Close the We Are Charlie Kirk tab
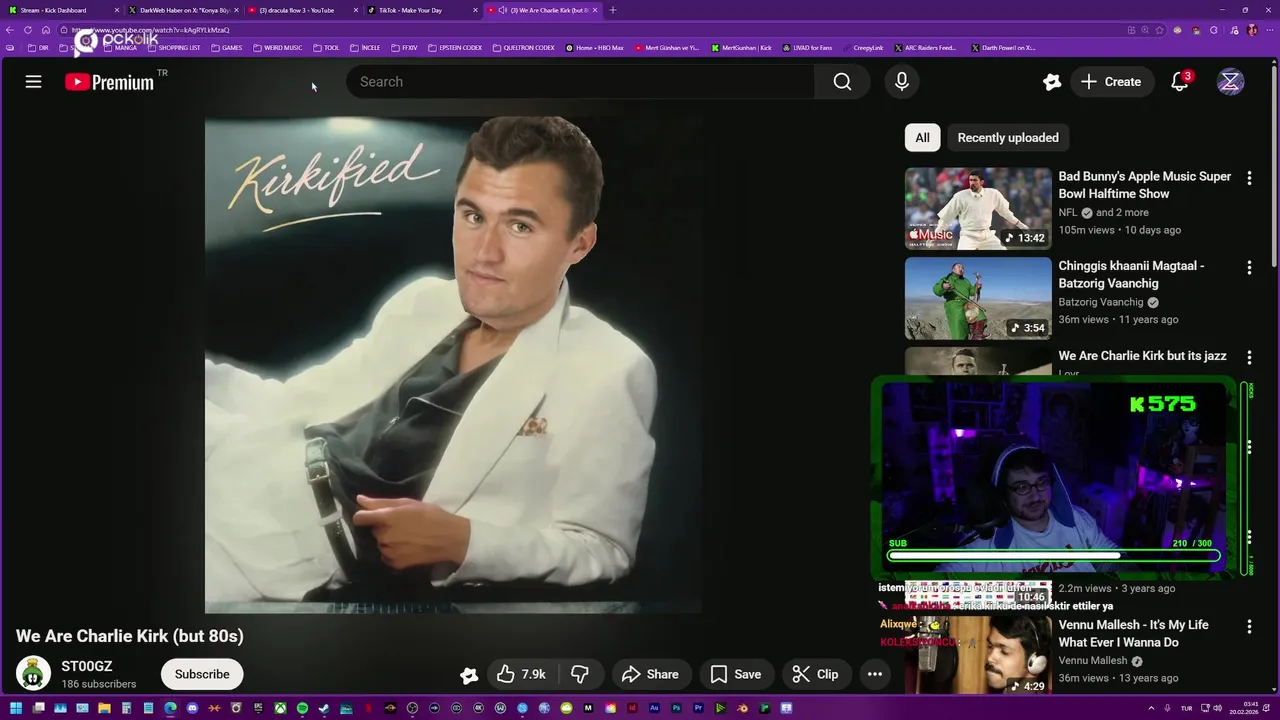The width and height of the screenshot is (1280, 720). point(595,10)
